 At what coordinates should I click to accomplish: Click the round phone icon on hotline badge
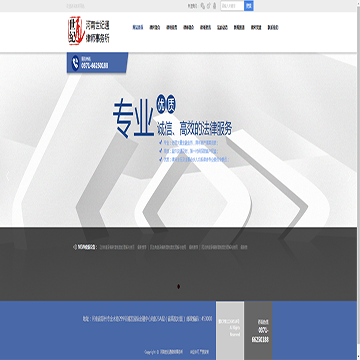tap(75, 63)
